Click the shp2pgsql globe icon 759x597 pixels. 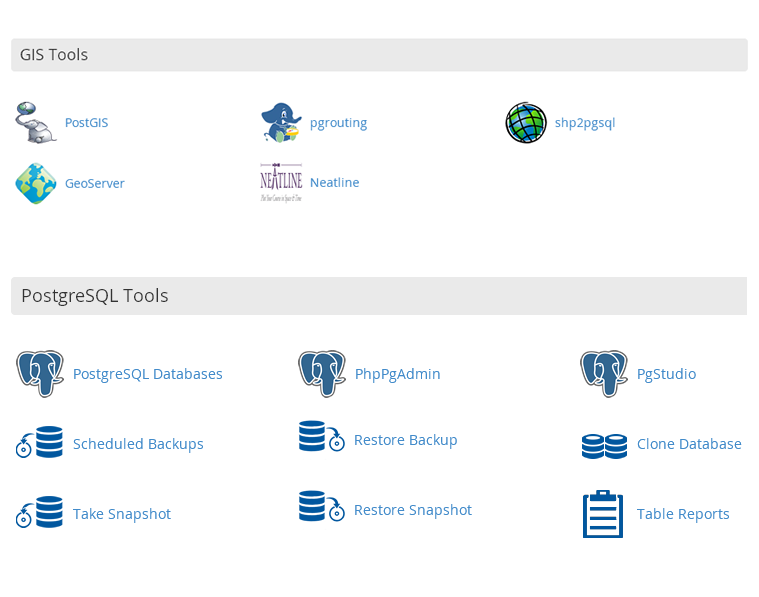526,123
